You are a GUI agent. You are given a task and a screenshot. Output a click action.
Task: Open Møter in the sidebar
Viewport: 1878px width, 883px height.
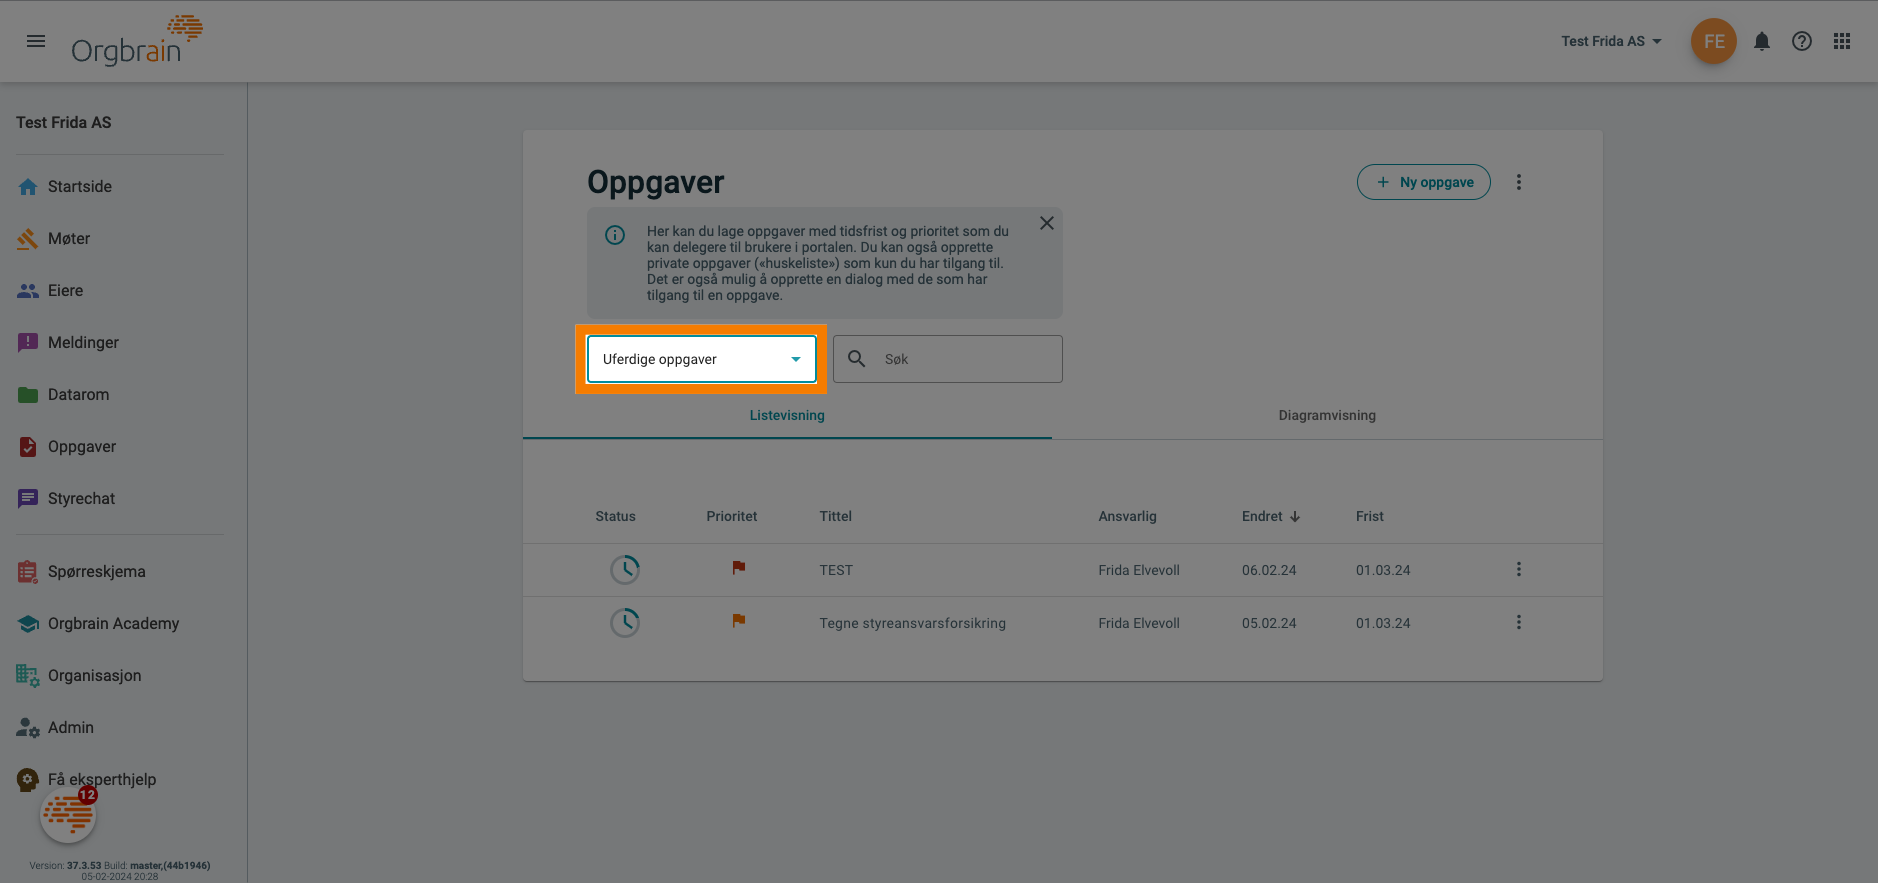pos(69,238)
